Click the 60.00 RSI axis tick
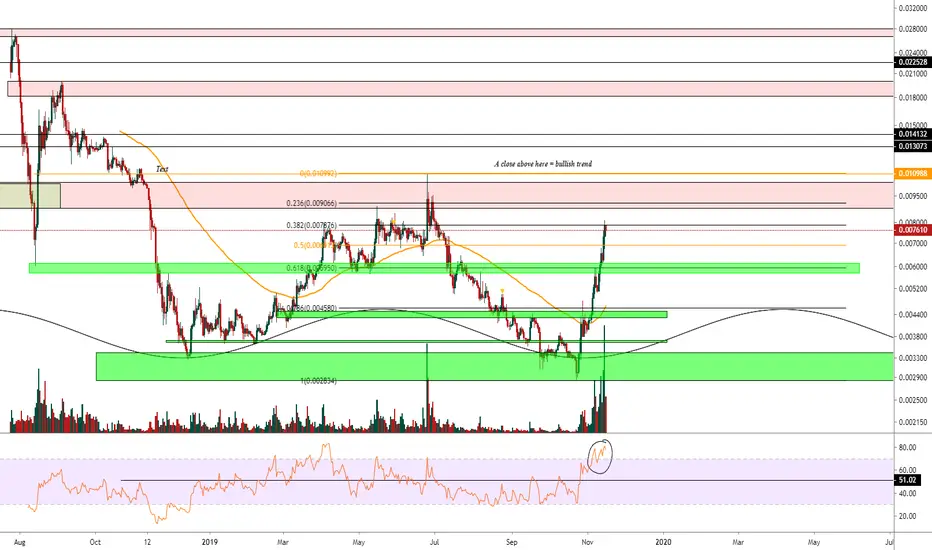The image size is (932, 550). click(907, 470)
